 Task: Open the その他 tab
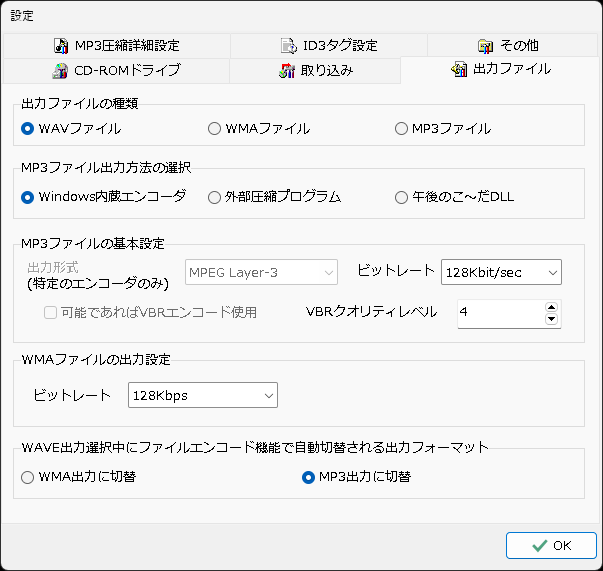[x=513, y=46]
